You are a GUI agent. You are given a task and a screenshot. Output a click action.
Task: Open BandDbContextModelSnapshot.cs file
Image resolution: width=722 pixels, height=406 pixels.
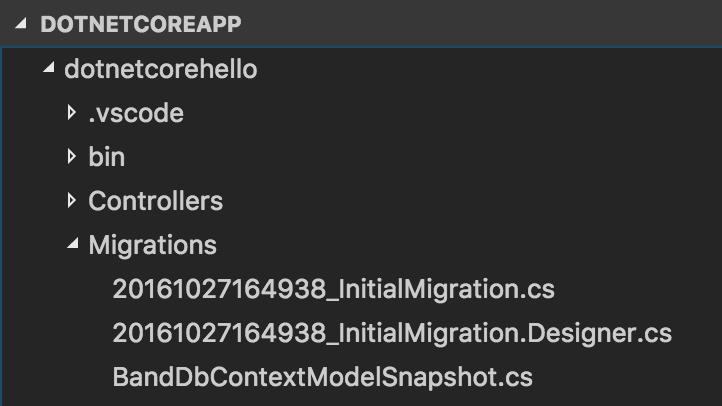[323, 377]
